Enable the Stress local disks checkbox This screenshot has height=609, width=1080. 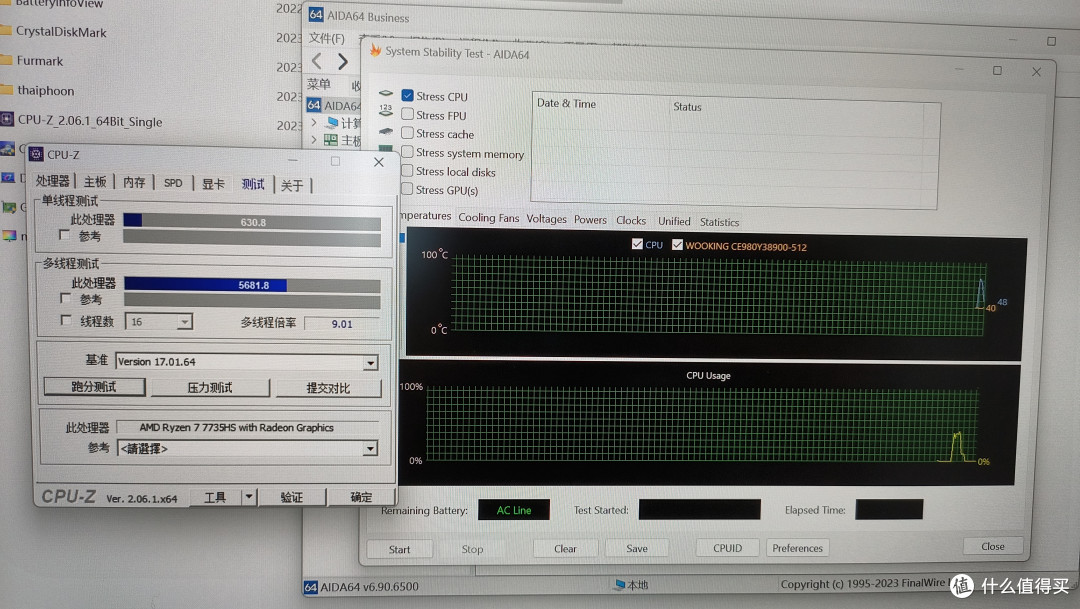[408, 170]
